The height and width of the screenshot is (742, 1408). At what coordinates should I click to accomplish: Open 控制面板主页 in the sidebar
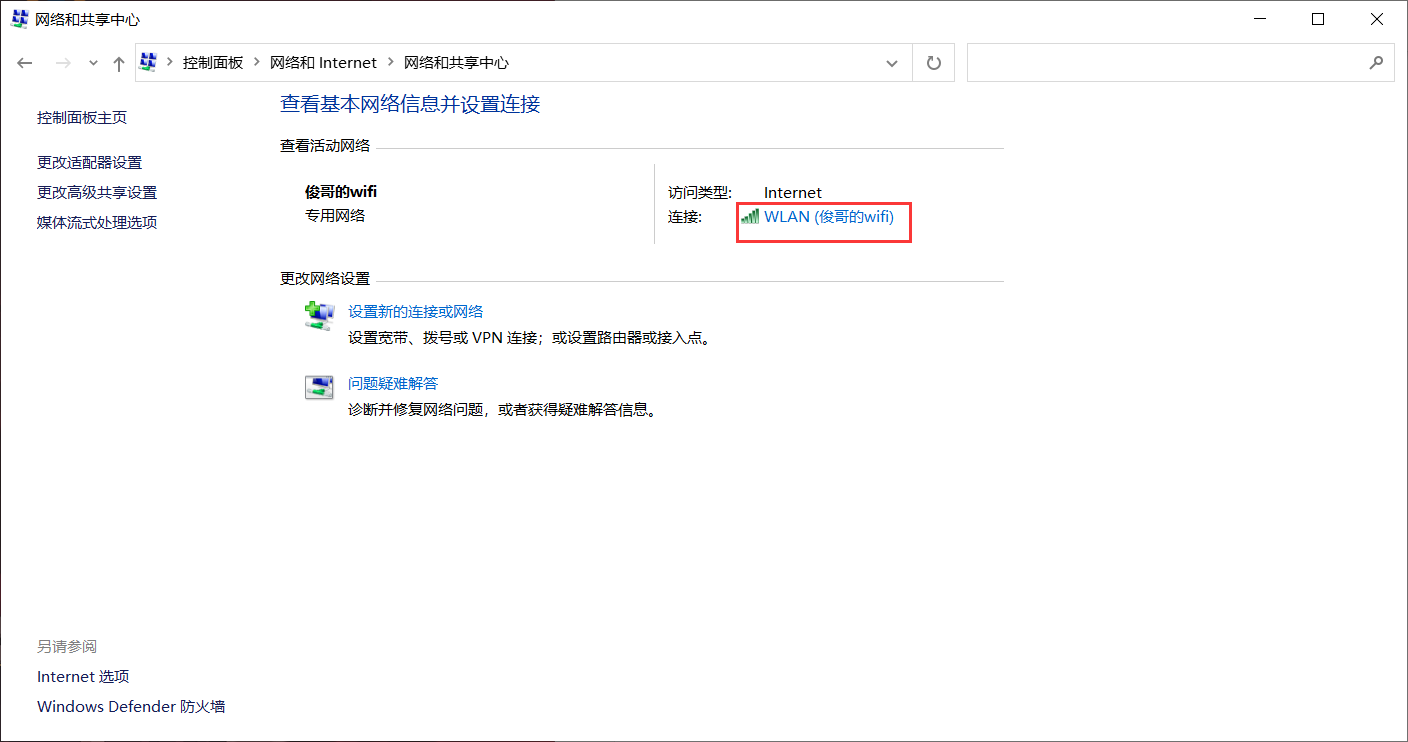point(82,118)
